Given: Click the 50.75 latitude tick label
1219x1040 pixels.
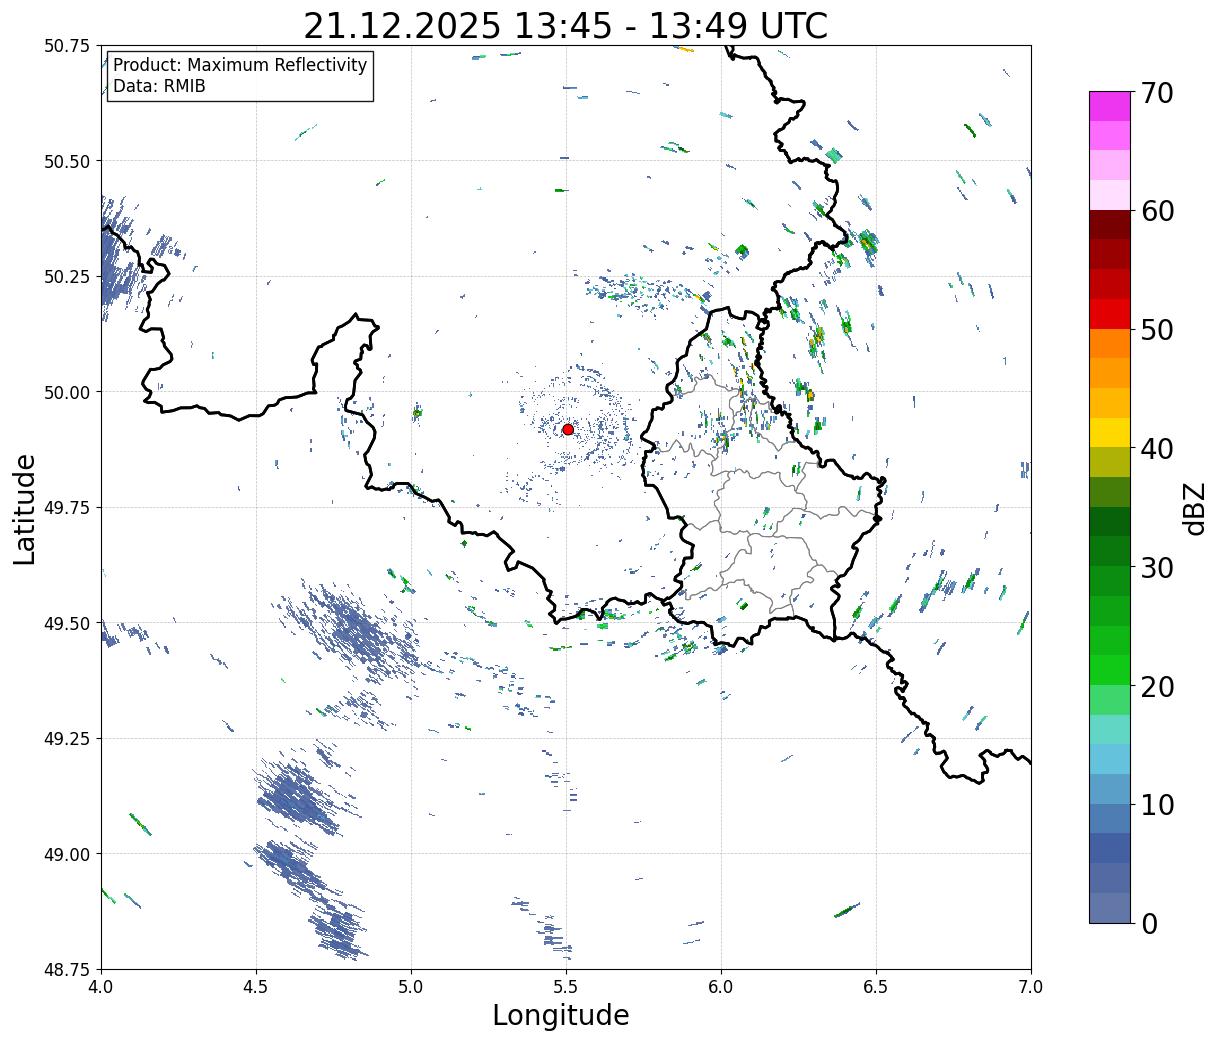Looking at the screenshot, I should coord(67,46).
